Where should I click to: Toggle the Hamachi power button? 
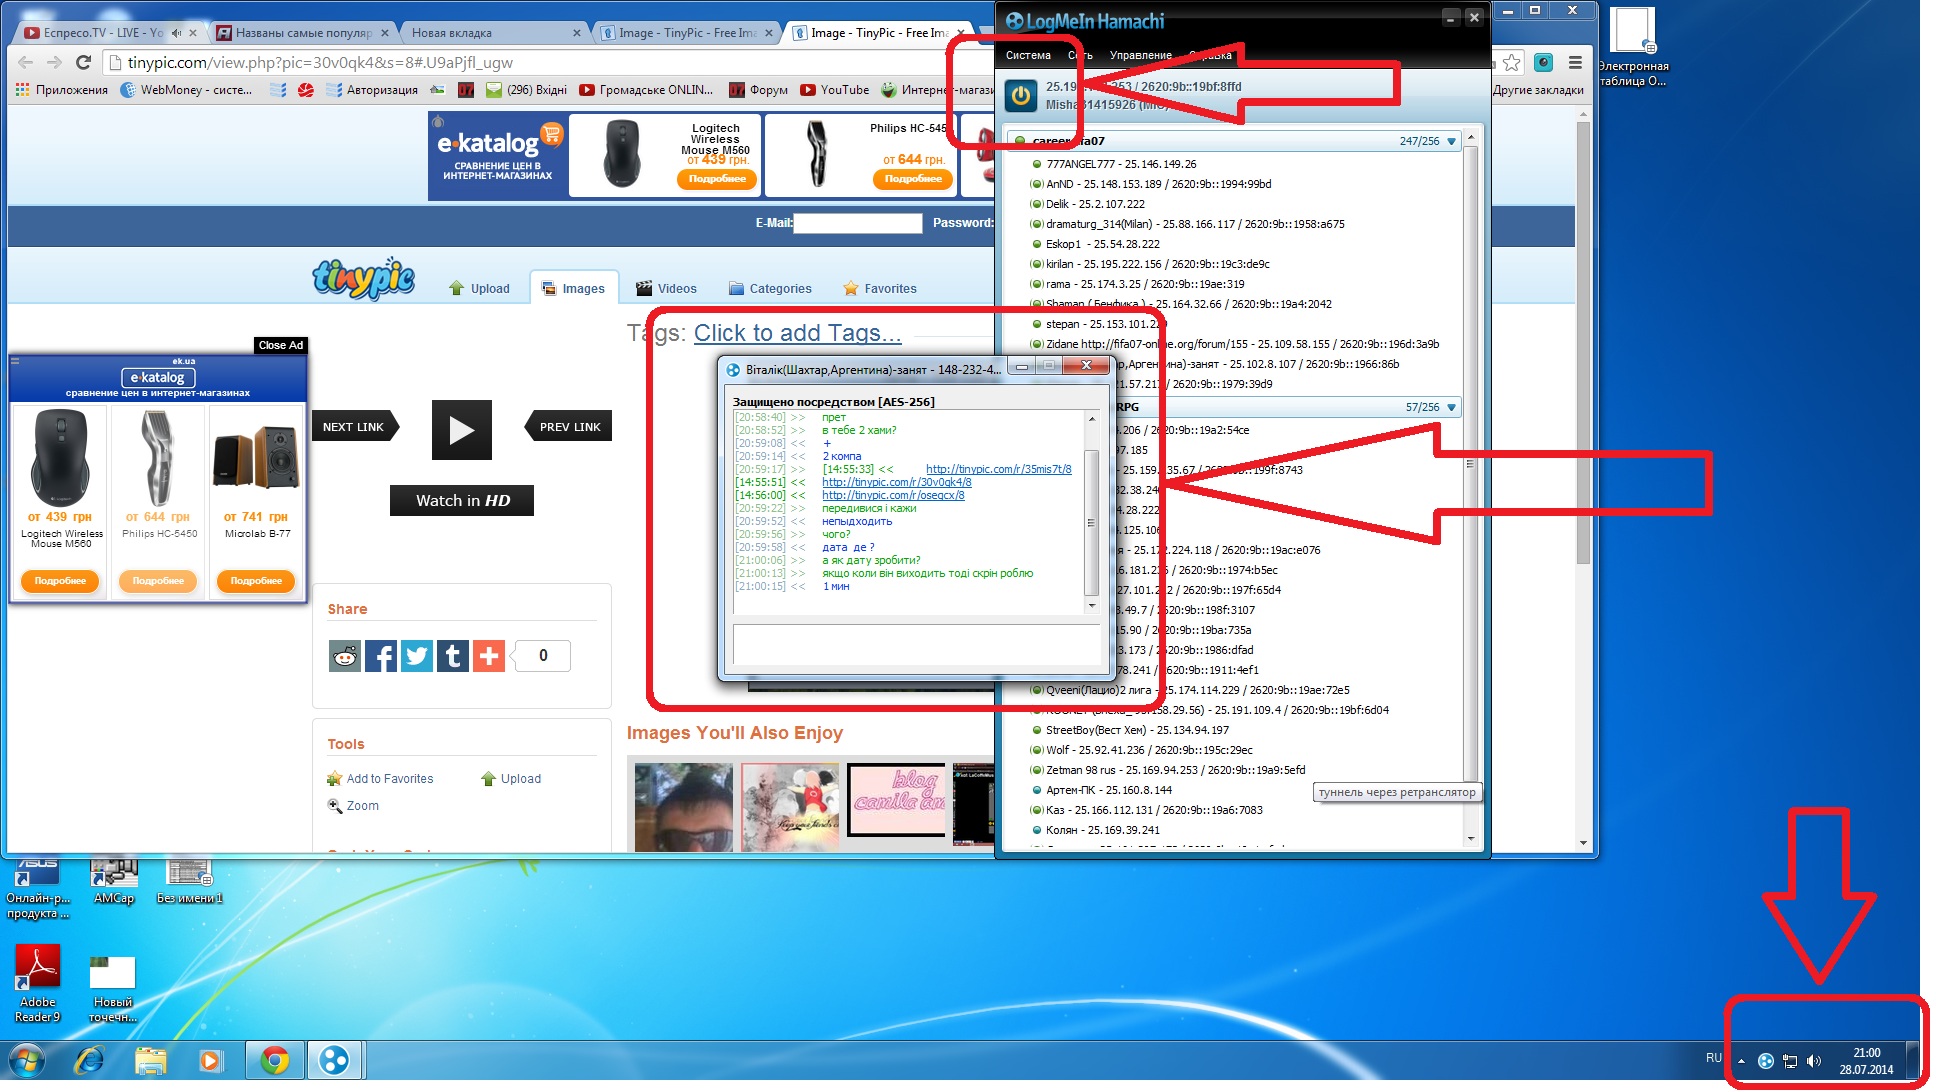click(1020, 96)
